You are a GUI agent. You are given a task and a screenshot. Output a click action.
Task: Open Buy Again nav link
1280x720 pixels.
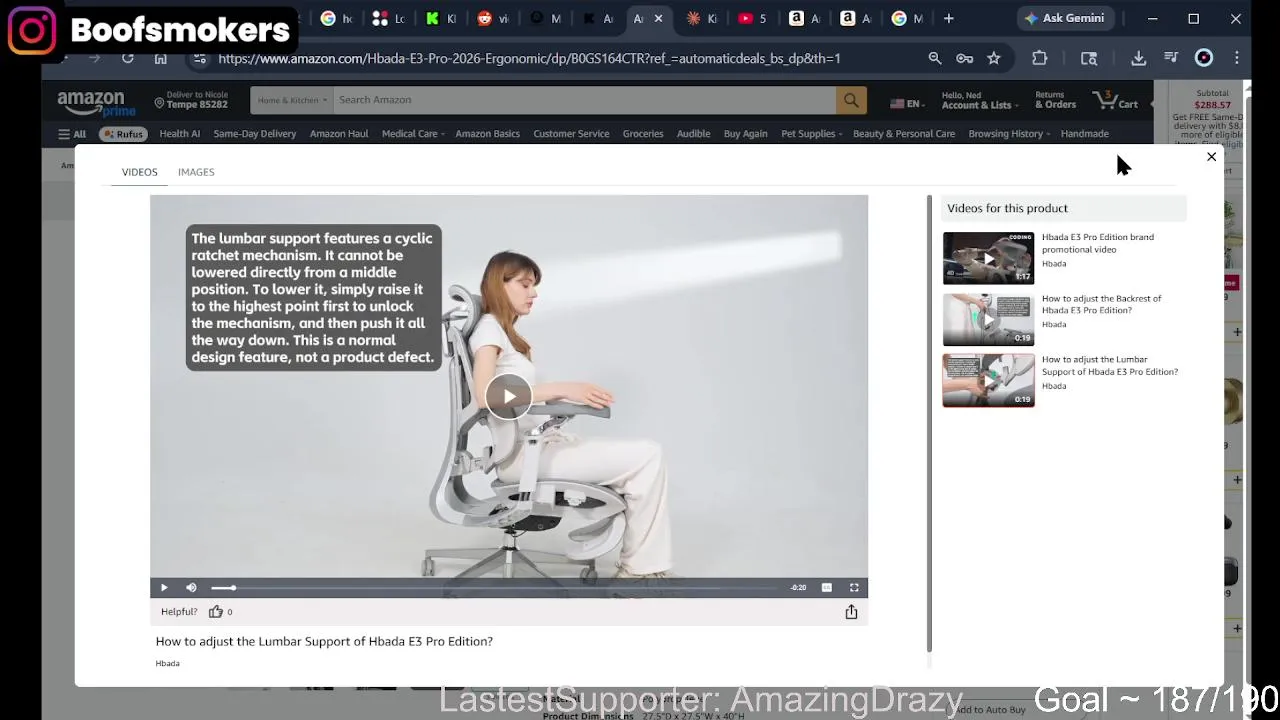pyautogui.click(x=746, y=134)
